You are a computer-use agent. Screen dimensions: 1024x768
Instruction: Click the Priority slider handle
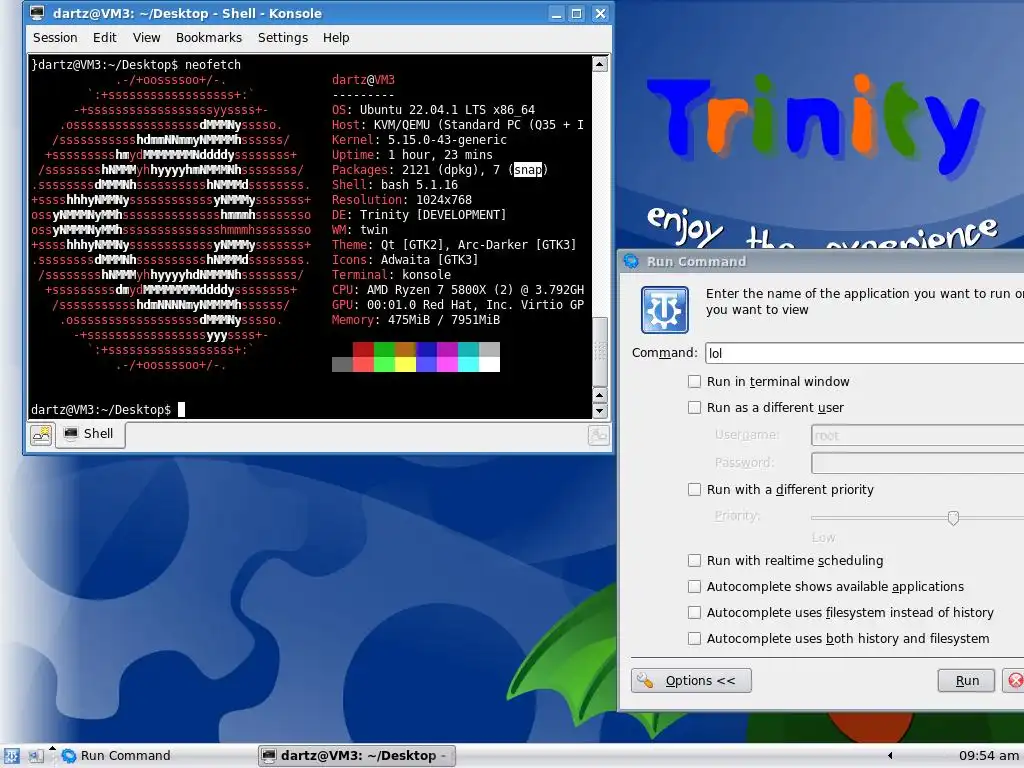(953, 518)
